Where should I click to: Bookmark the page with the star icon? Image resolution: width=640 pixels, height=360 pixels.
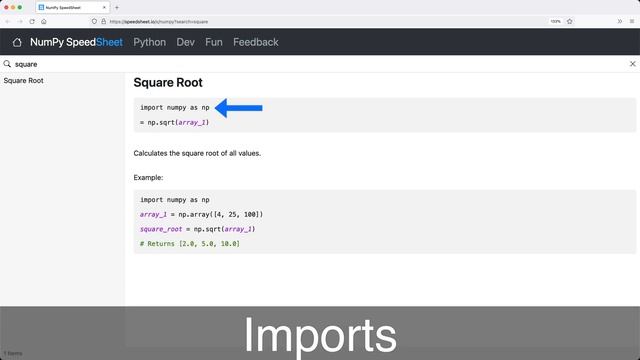coord(569,21)
